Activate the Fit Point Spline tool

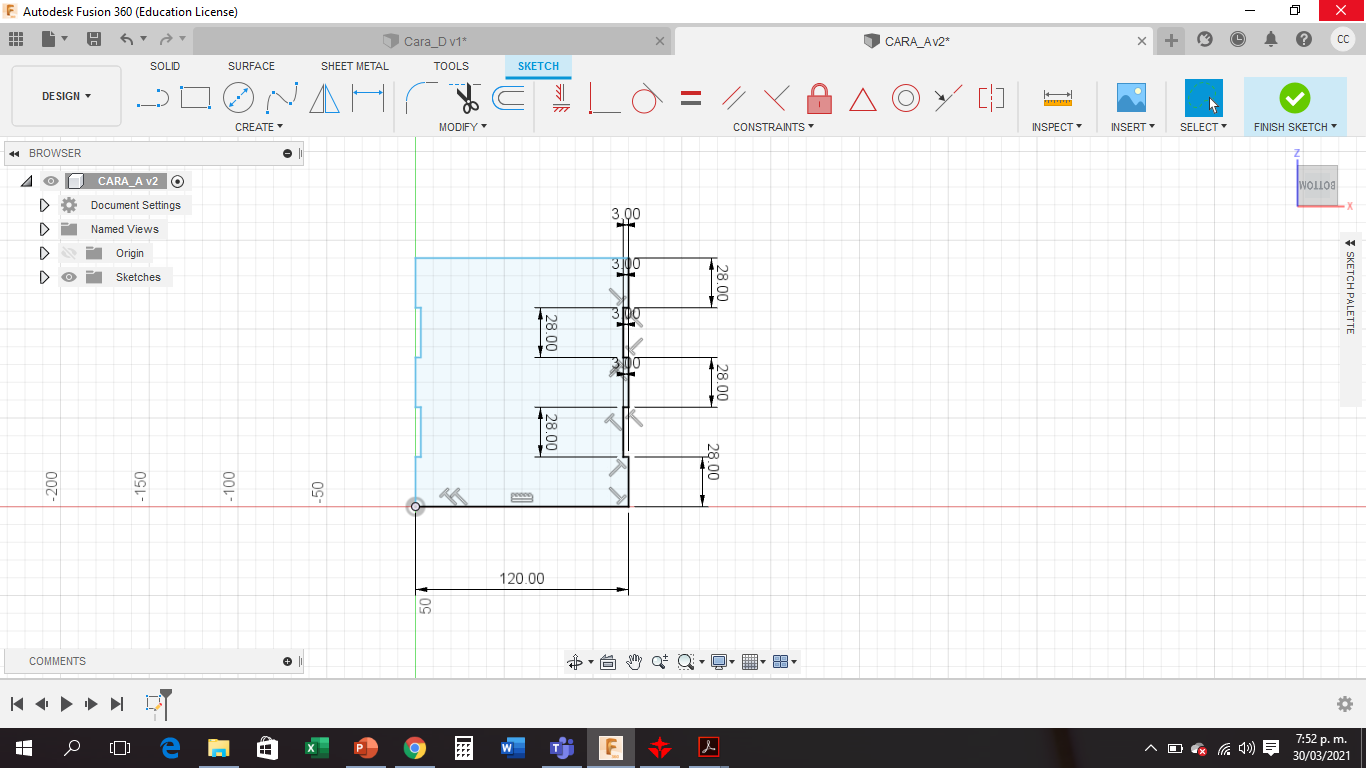pyautogui.click(x=282, y=98)
